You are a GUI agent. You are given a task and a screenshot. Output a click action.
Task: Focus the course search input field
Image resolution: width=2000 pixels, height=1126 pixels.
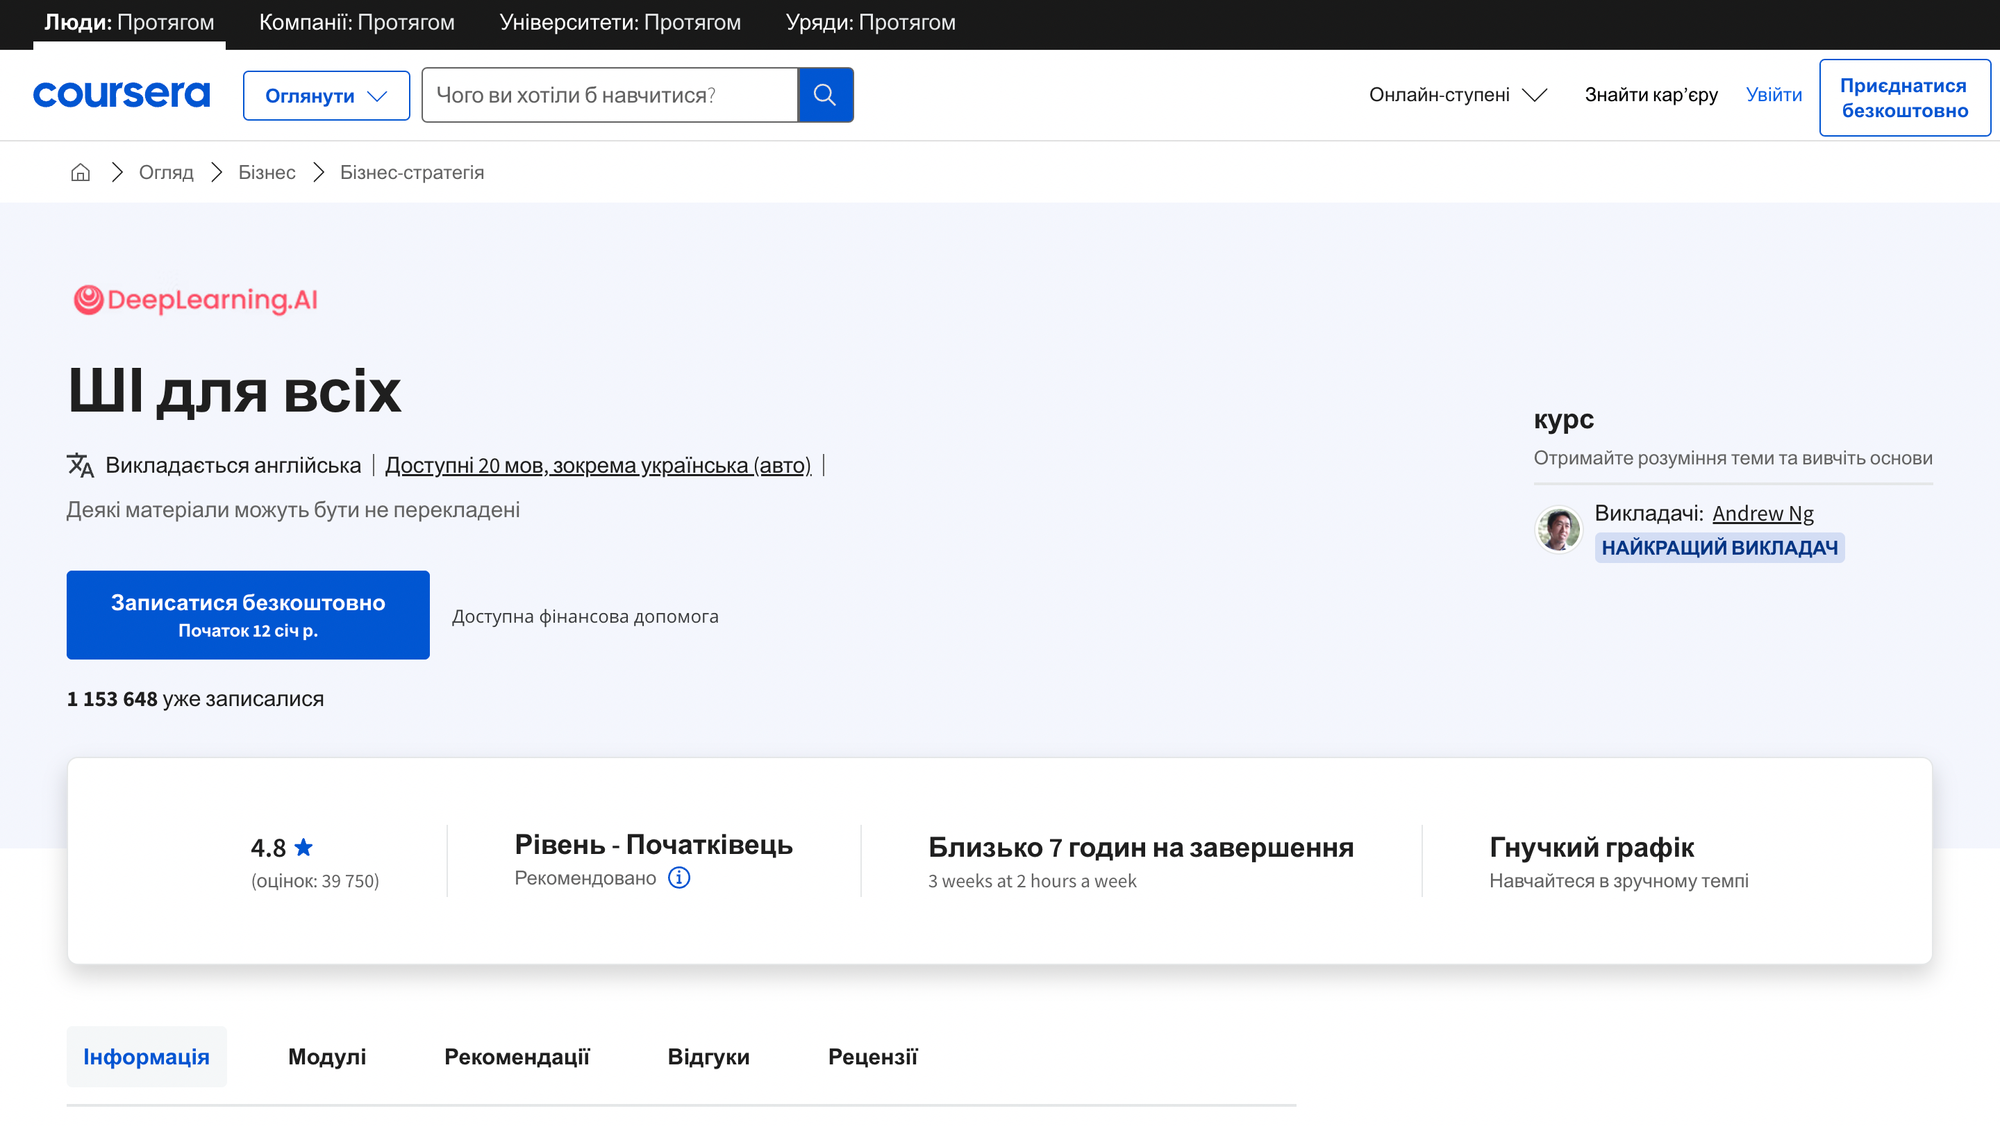click(609, 95)
